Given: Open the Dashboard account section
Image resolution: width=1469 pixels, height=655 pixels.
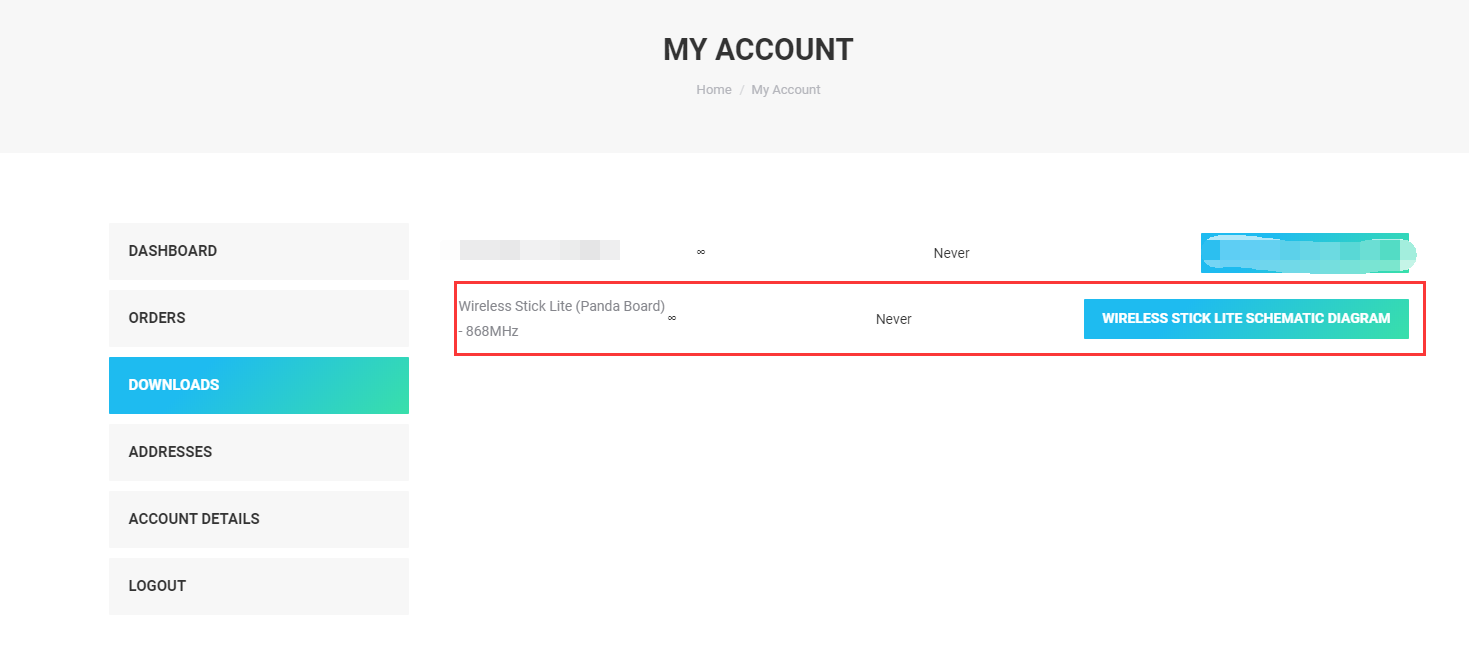Looking at the screenshot, I should [259, 251].
